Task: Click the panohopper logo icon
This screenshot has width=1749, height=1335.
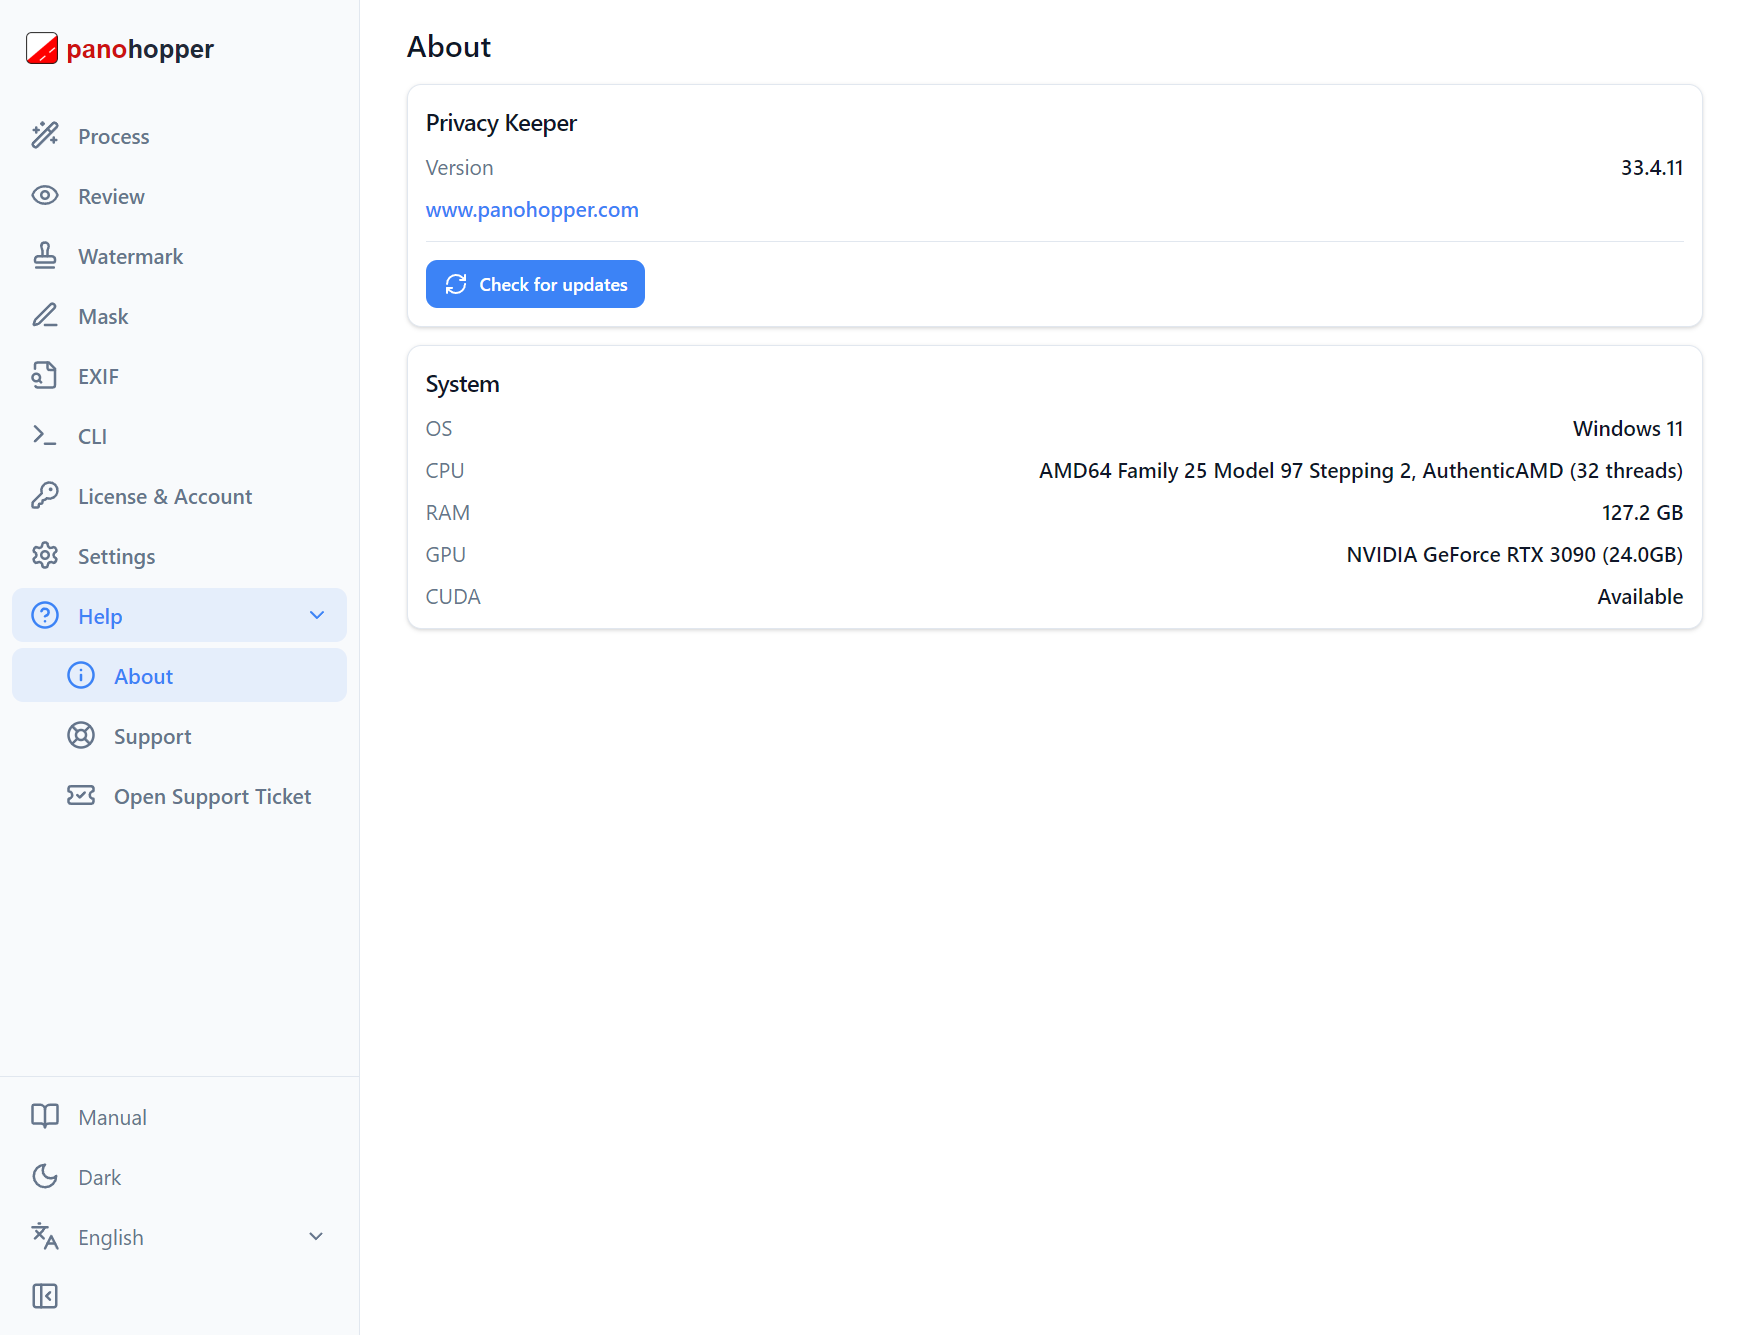Action: (x=42, y=48)
